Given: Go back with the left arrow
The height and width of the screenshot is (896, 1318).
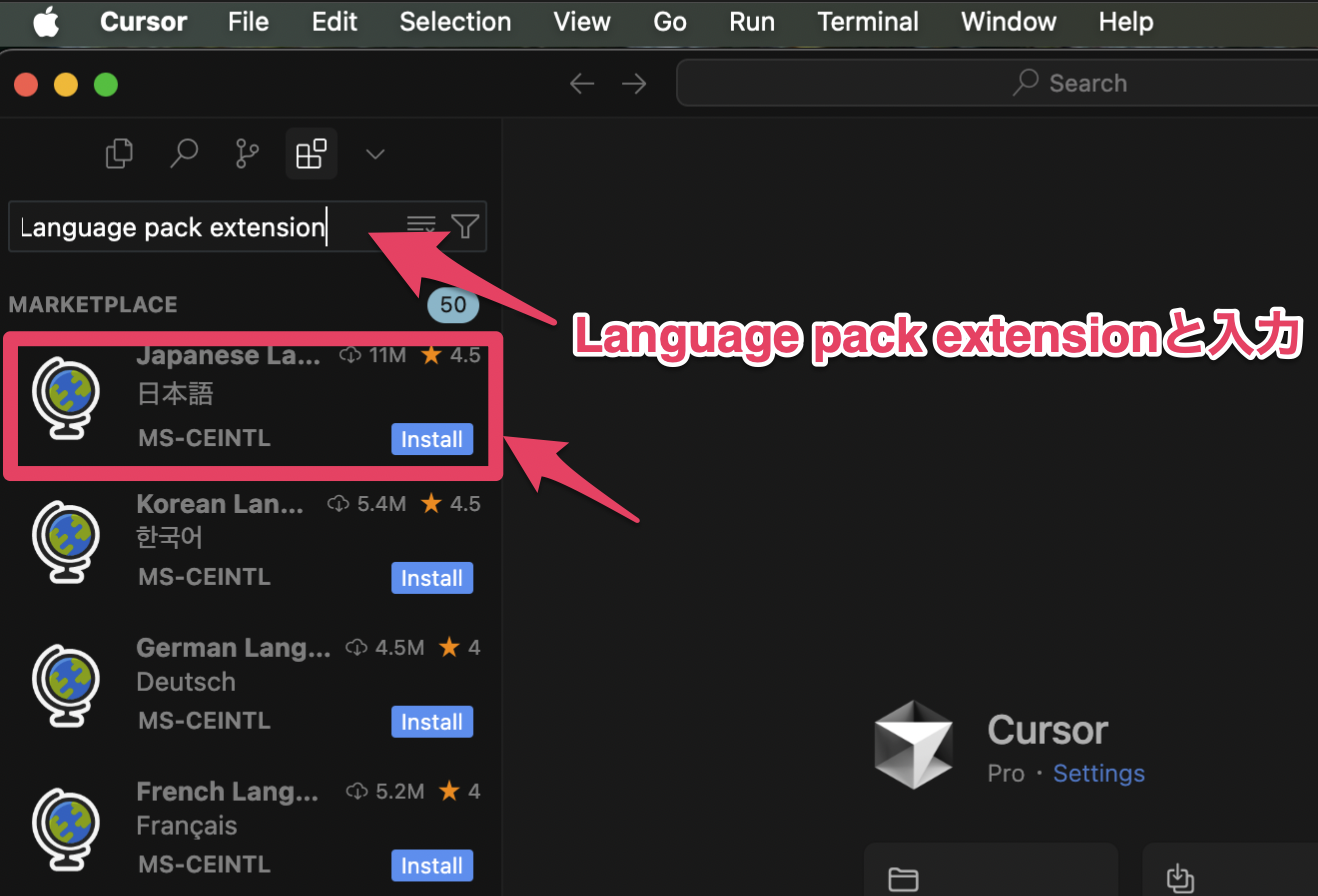Looking at the screenshot, I should click(x=582, y=83).
